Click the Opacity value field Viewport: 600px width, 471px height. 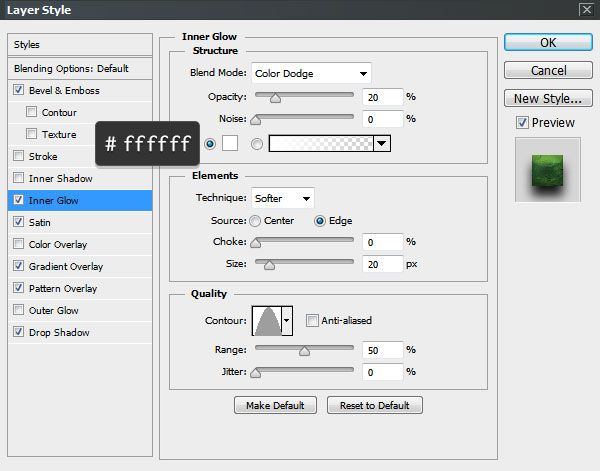click(383, 97)
